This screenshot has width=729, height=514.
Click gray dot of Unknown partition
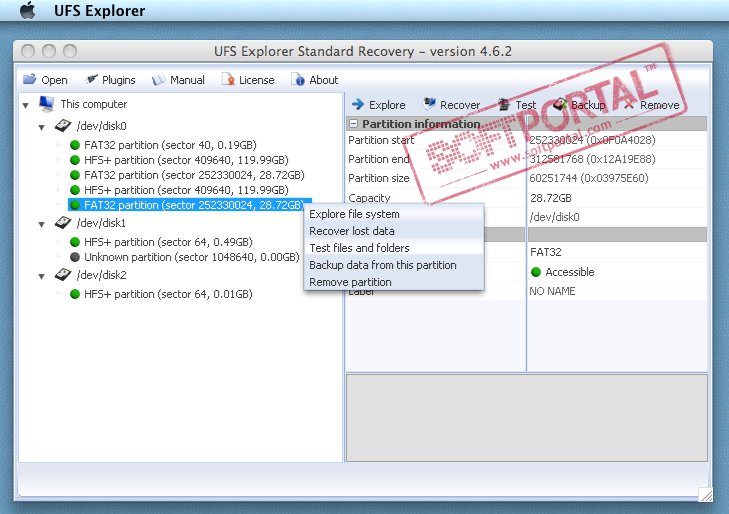[75, 257]
